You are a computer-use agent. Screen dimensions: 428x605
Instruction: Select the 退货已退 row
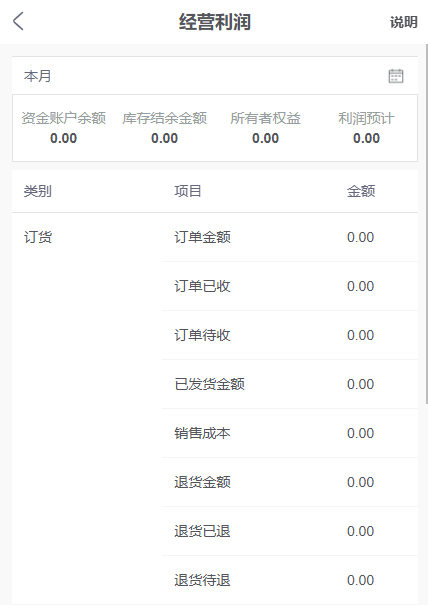290,531
